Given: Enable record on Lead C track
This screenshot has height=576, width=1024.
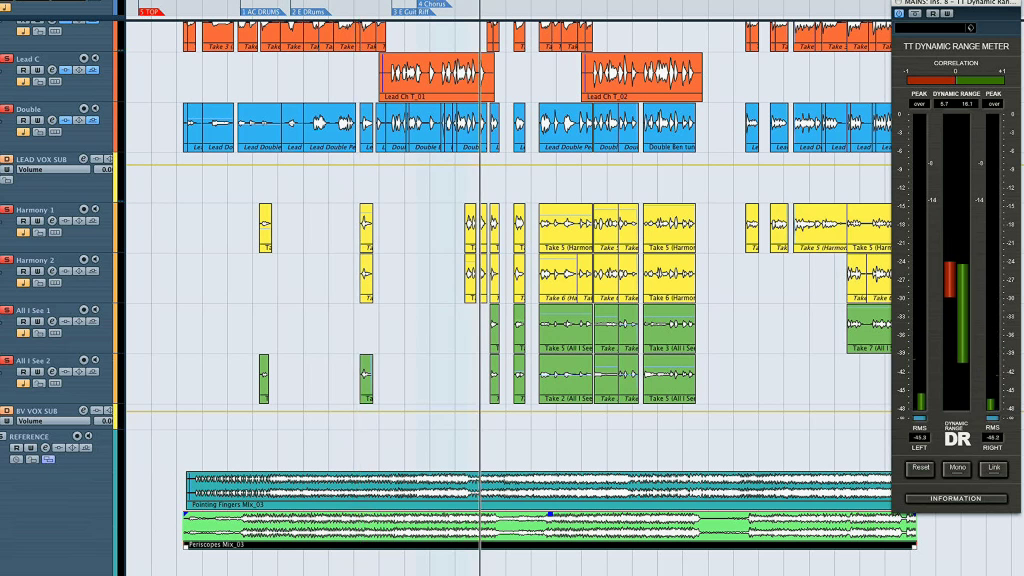Looking at the screenshot, I should [84, 58].
